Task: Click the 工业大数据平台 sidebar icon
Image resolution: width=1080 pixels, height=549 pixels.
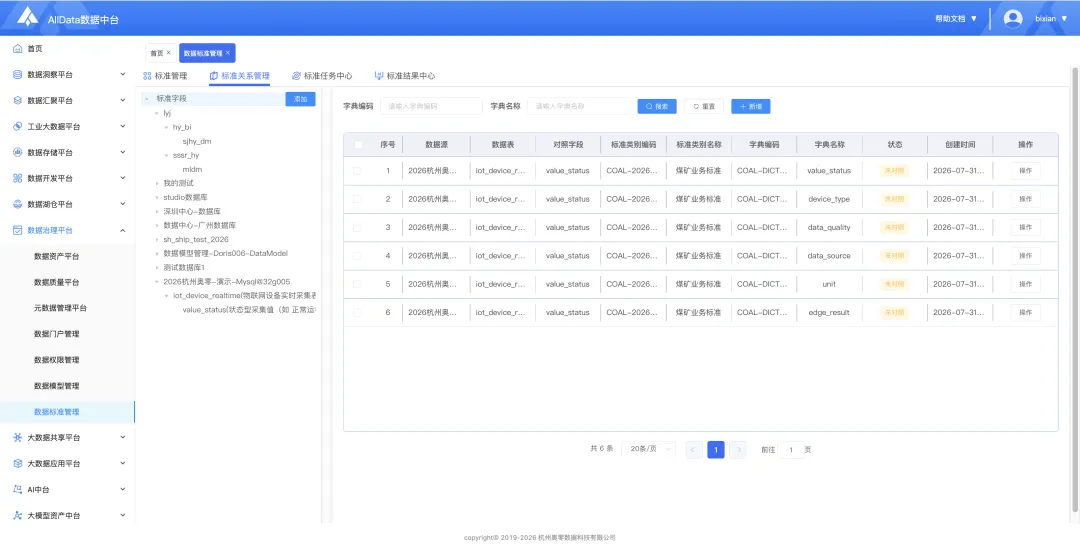Action: pos(18,127)
